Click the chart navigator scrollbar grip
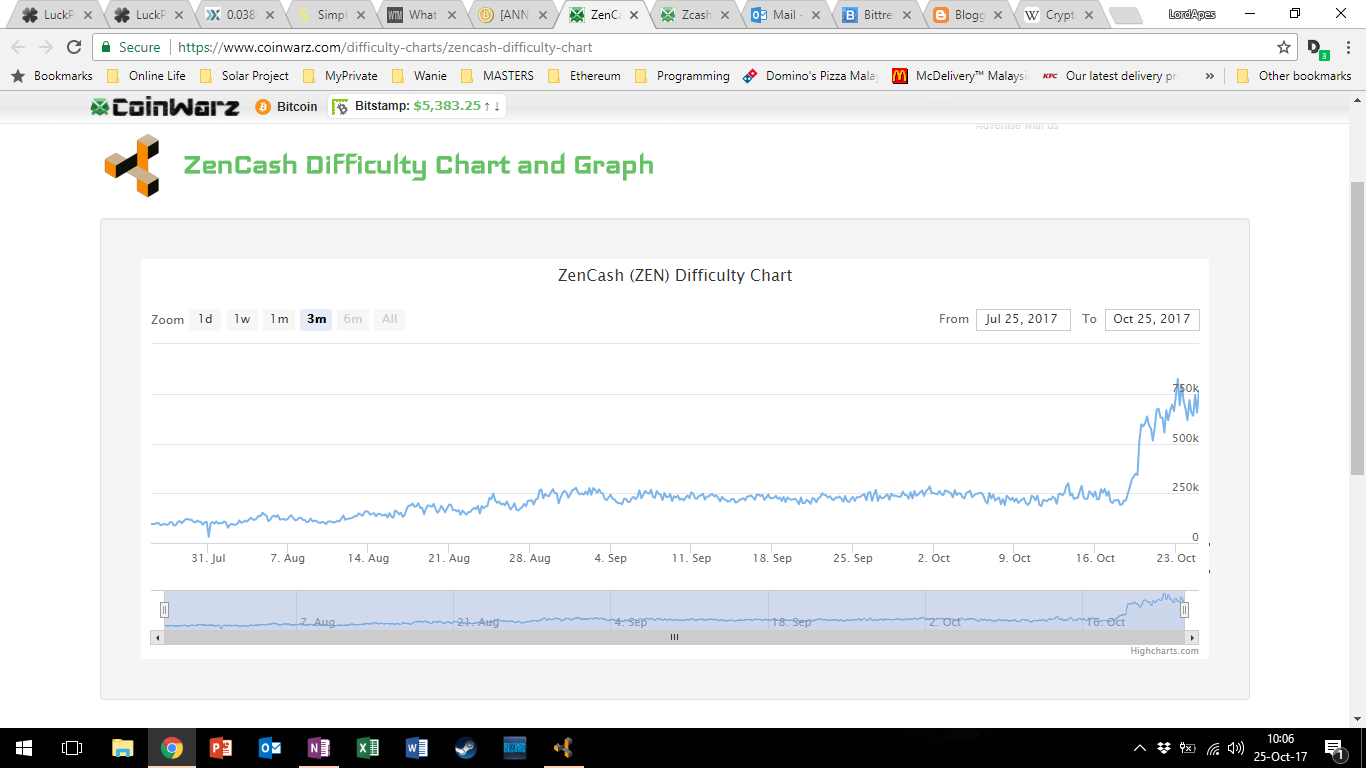Screen dimensions: 1366x768 [x=674, y=637]
